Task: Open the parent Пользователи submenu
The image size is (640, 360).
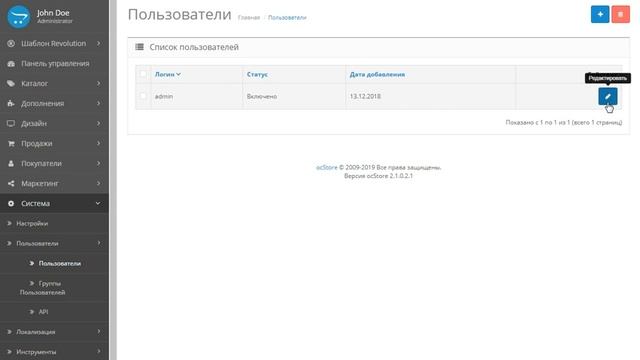Action: tap(55, 243)
